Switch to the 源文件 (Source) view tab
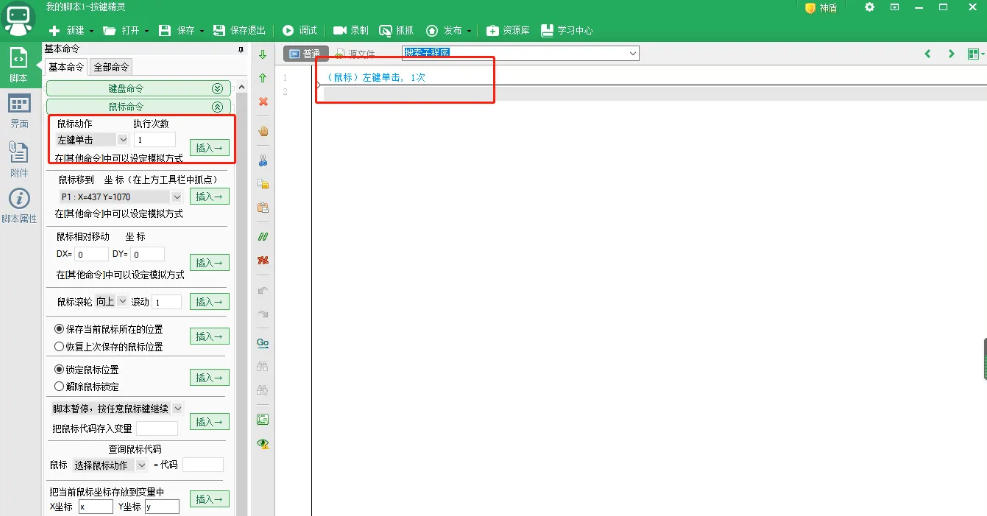The width and height of the screenshot is (987, 516). point(355,54)
